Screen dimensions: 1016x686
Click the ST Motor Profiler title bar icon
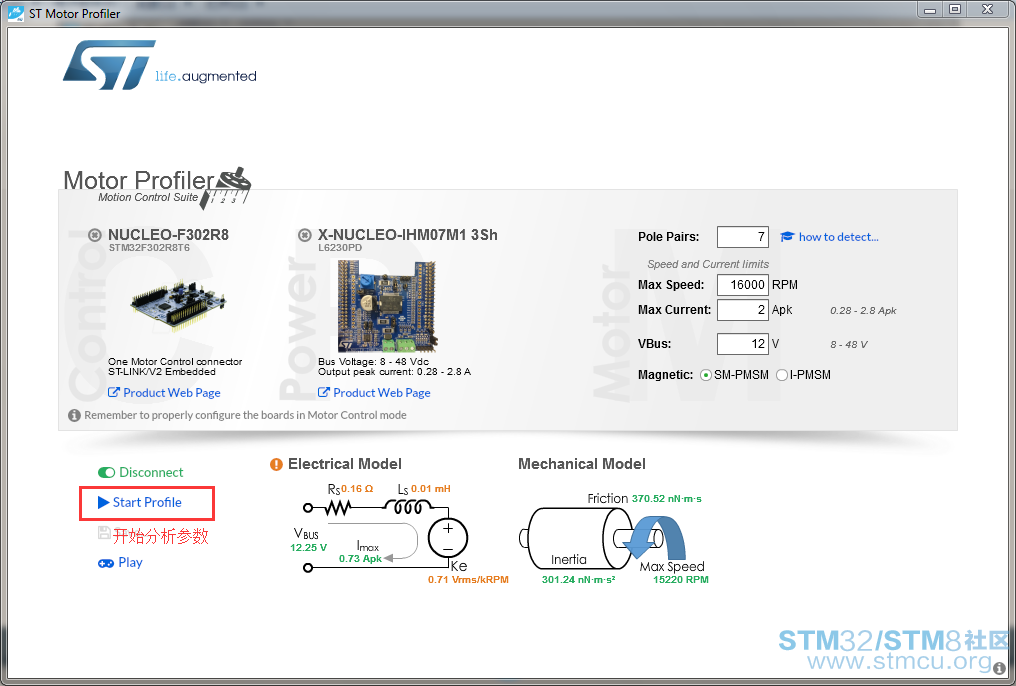point(16,13)
